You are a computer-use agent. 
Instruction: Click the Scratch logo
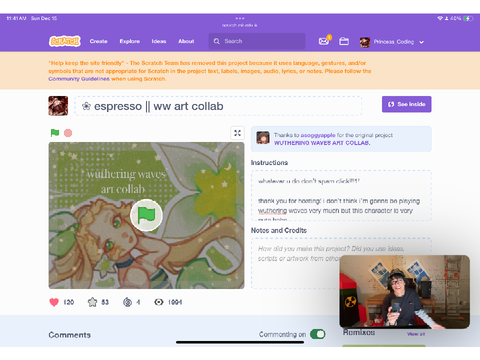65,41
